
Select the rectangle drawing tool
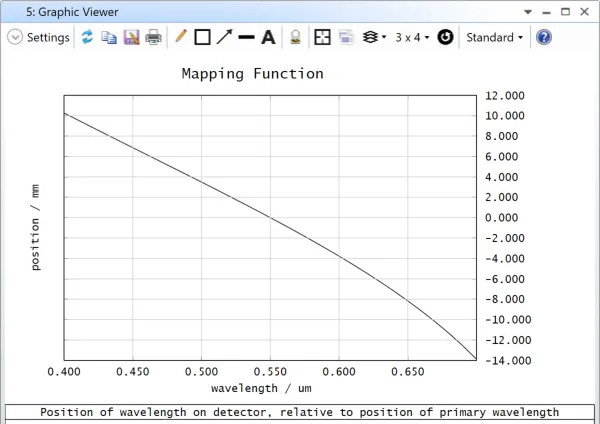coord(202,37)
